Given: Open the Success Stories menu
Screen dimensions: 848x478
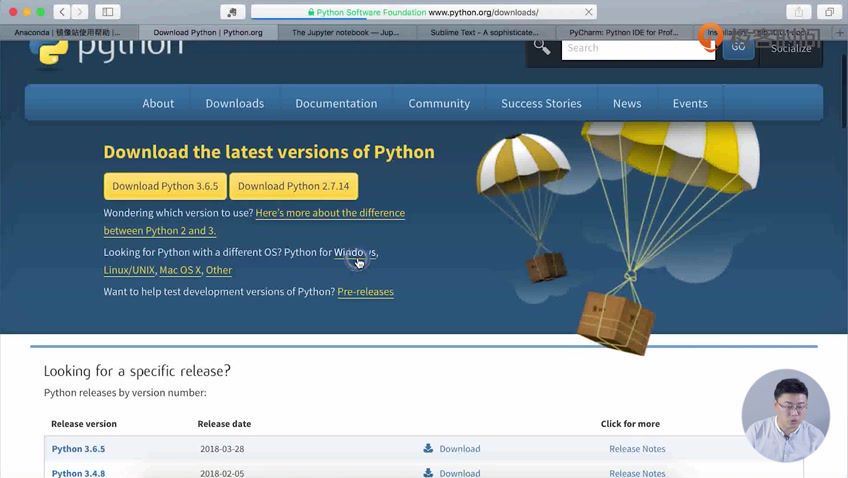Looking at the screenshot, I should [x=541, y=103].
